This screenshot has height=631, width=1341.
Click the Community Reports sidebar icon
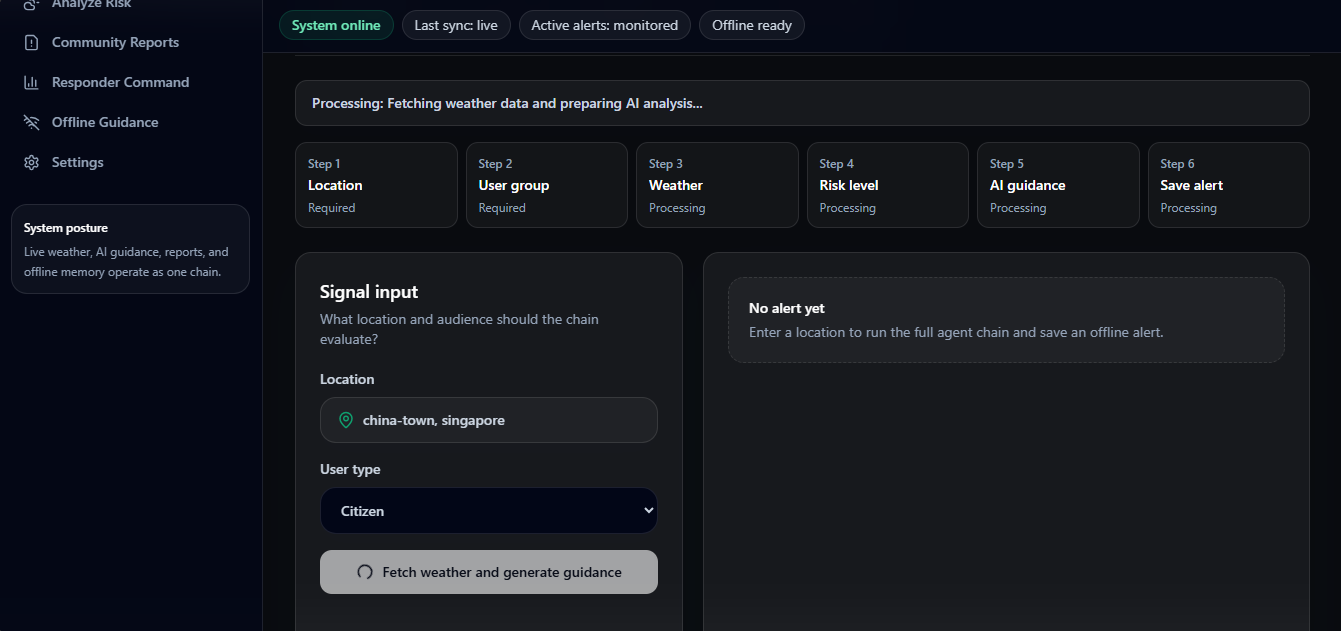tap(32, 42)
